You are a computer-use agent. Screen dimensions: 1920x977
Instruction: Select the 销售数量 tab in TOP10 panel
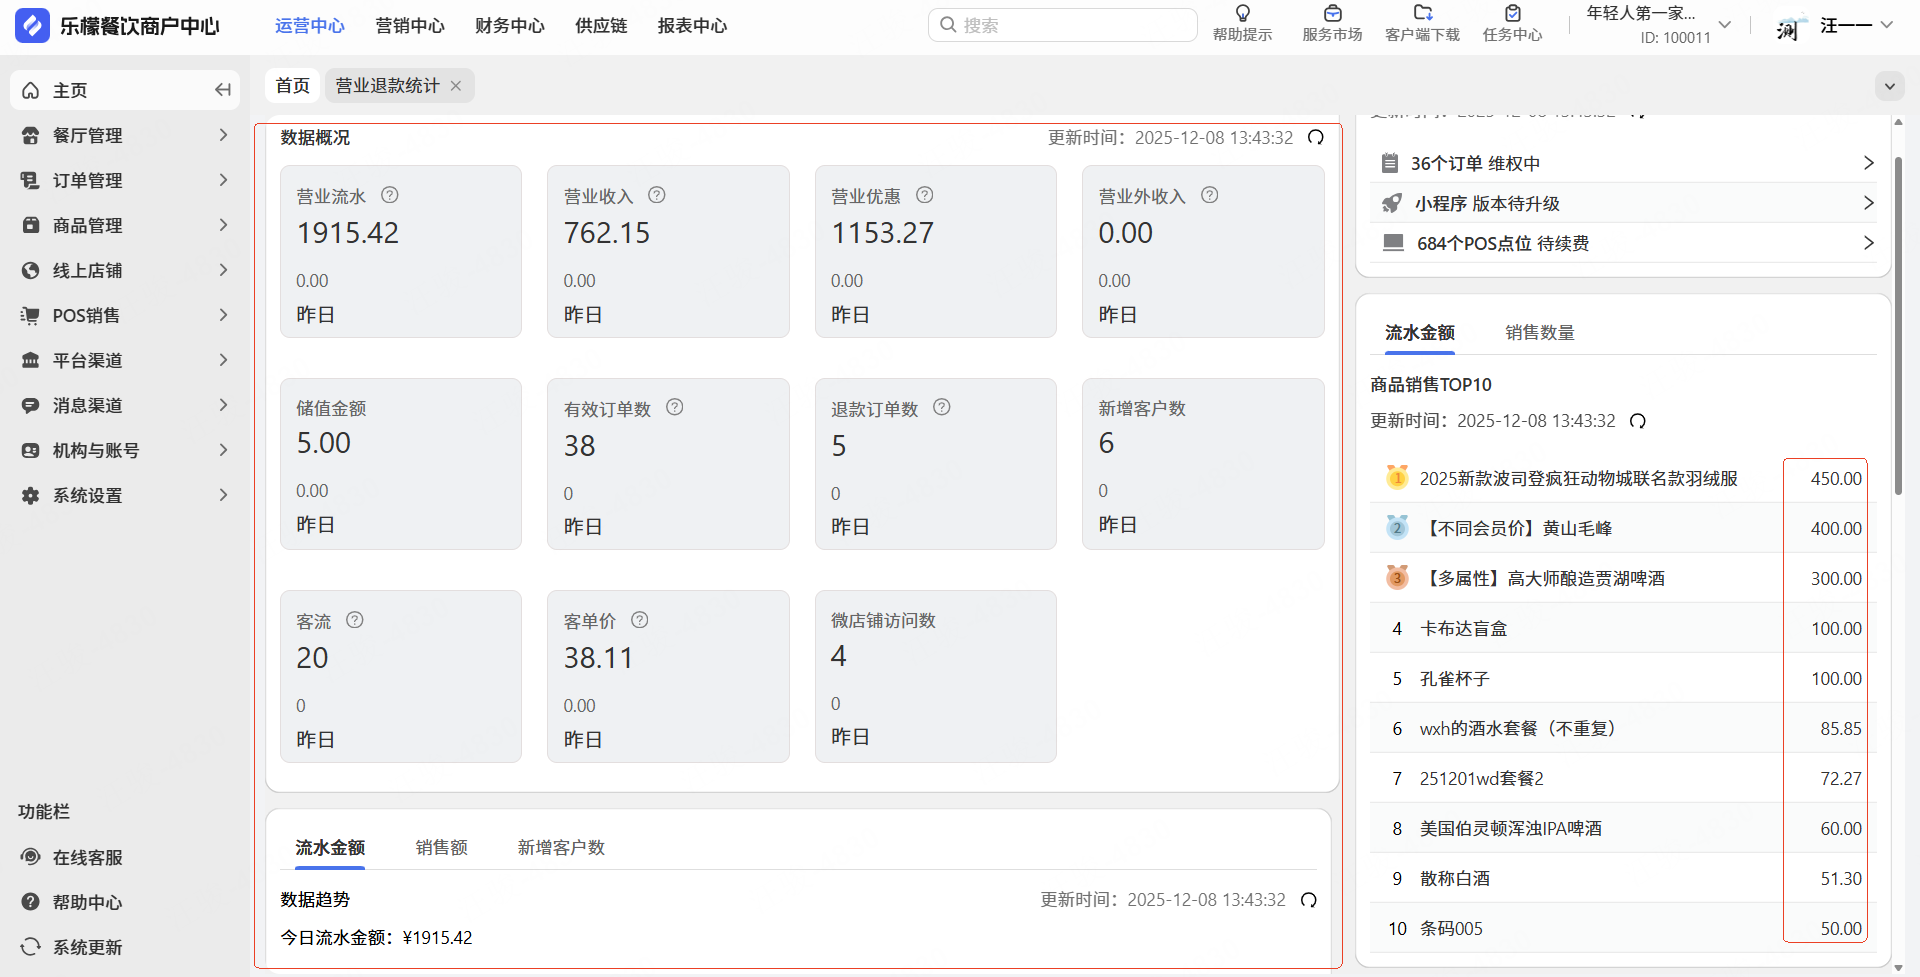point(1540,333)
